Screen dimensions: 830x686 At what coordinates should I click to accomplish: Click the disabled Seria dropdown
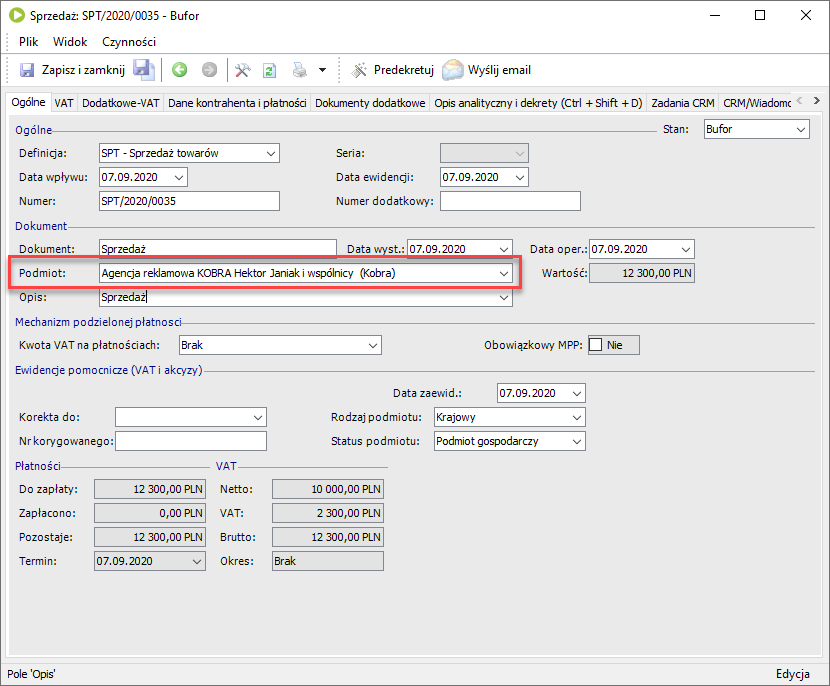(484, 154)
